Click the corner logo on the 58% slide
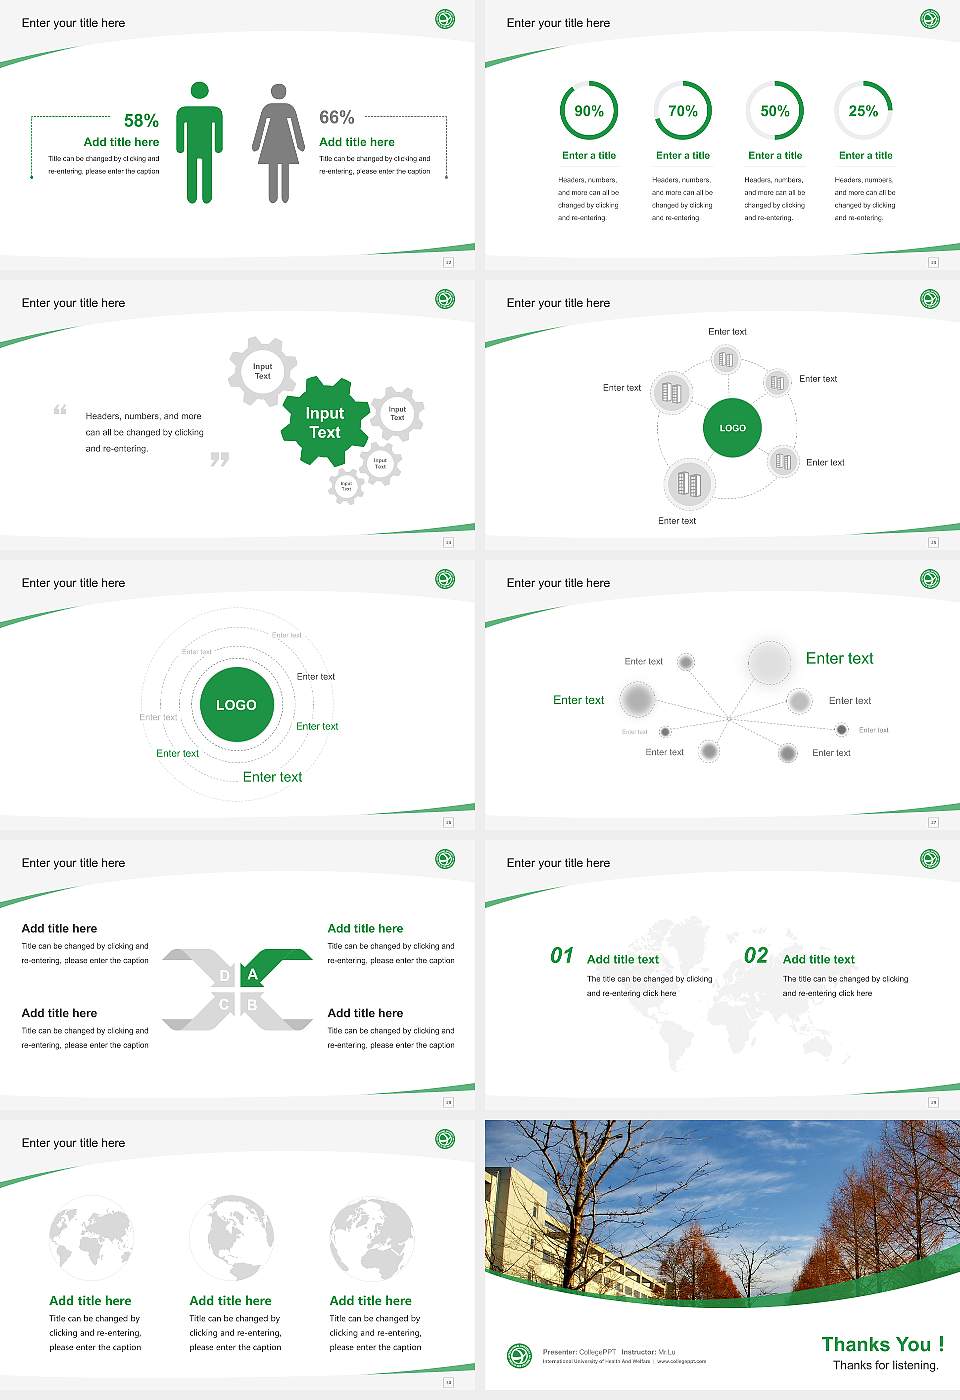960x1400 pixels. pos(445,18)
